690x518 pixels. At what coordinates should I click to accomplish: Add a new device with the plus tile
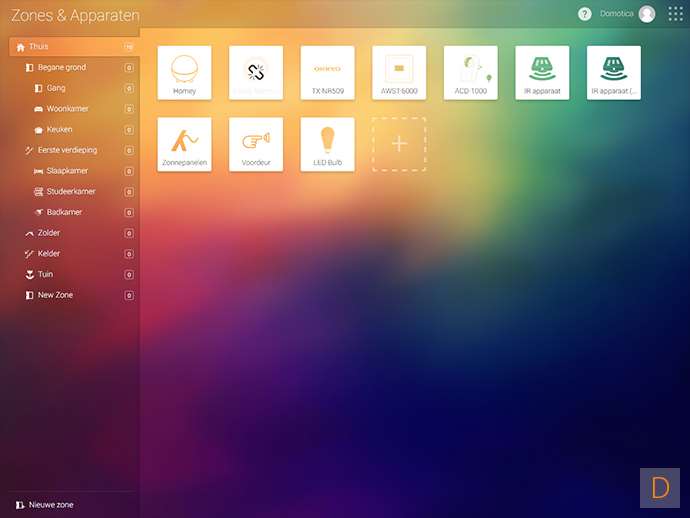point(399,144)
